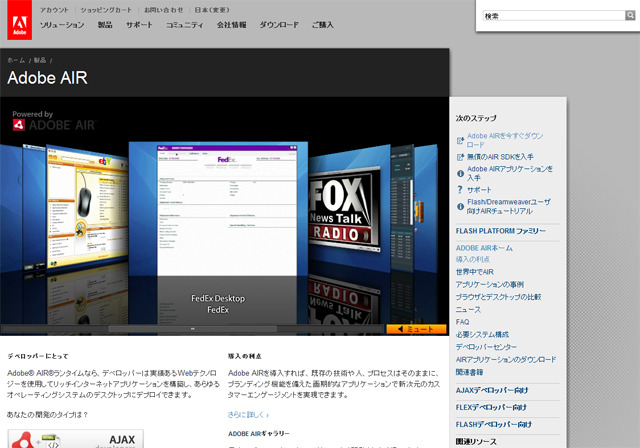Click the FAQ sidebar link
640x448 pixels.
pos(462,322)
